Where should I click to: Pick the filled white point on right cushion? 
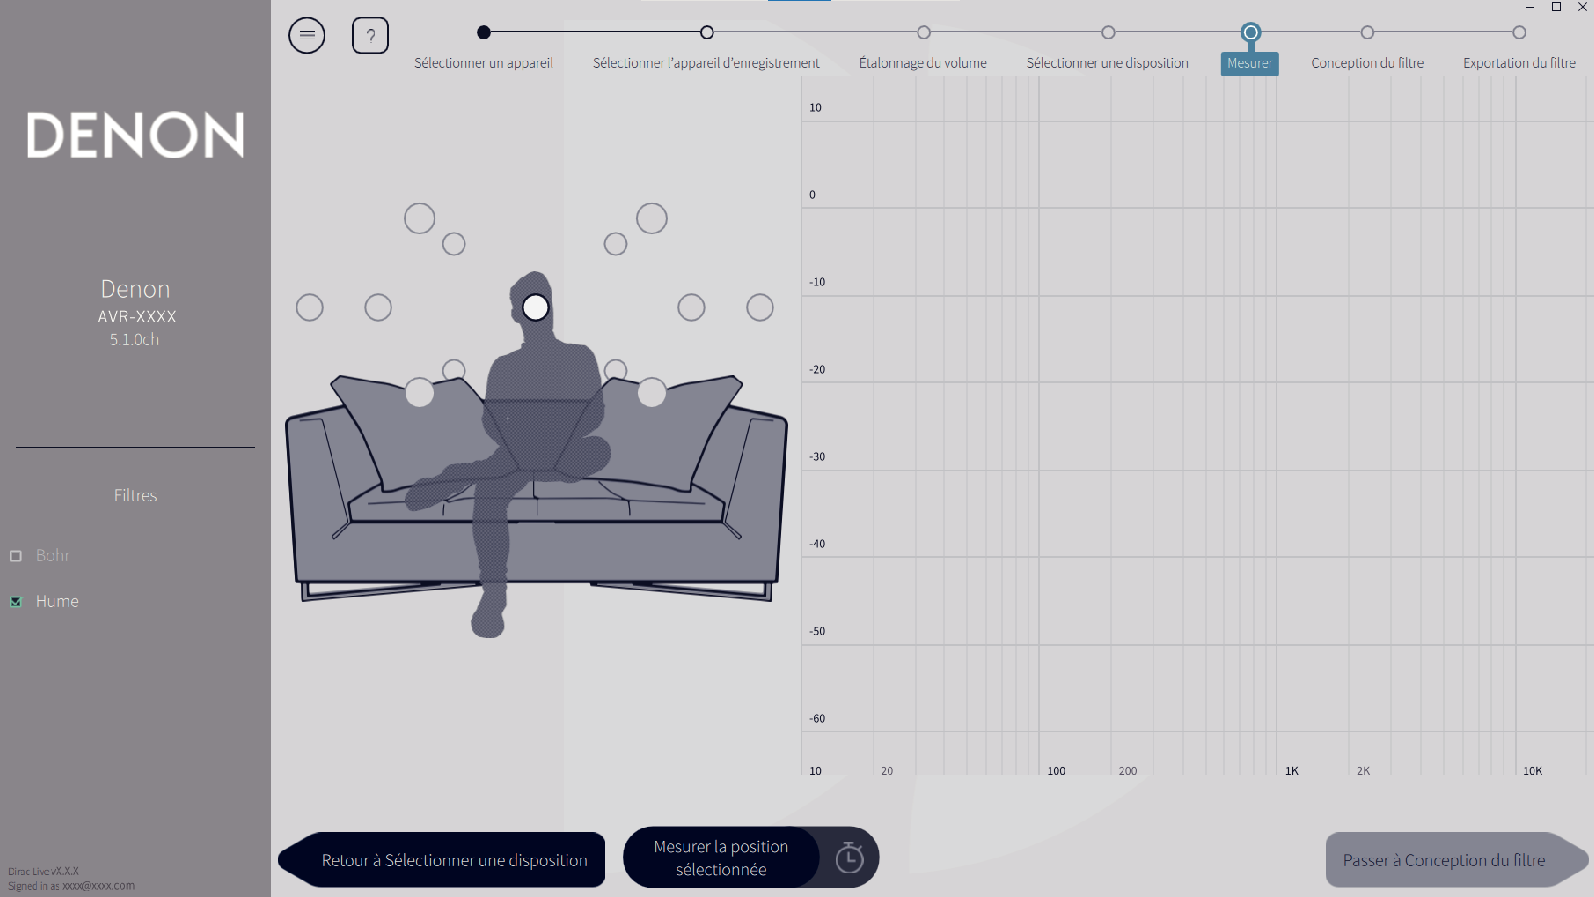[652, 392]
